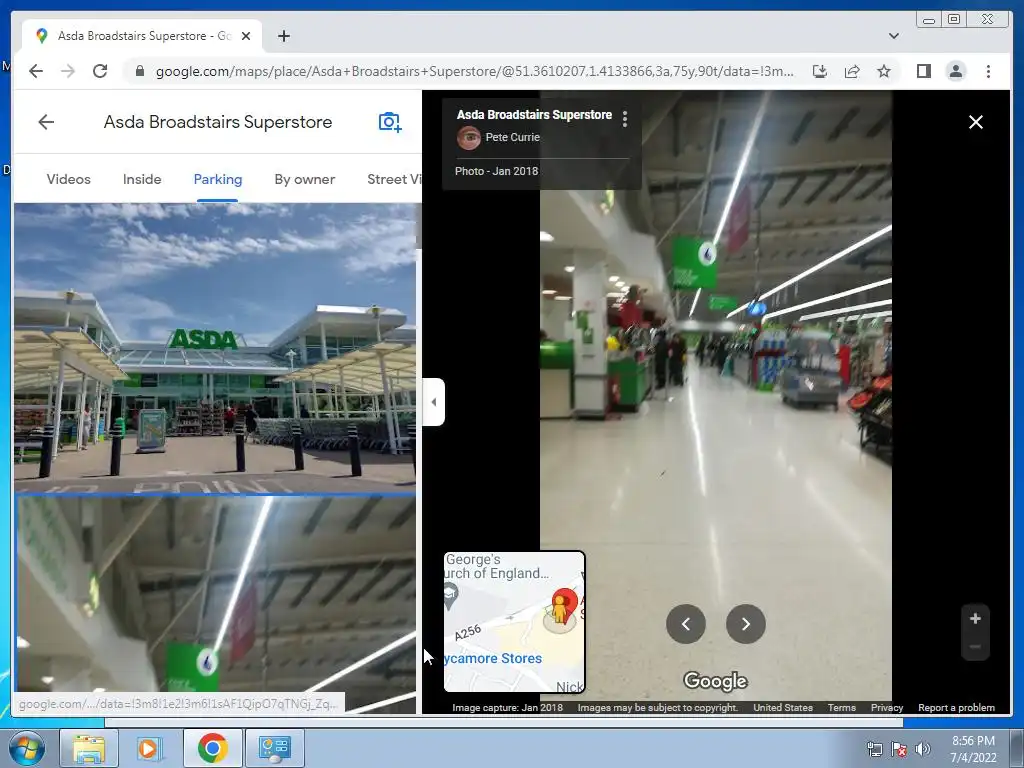The width and height of the screenshot is (1024, 768).
Task: Open the control panel taskbar app
Action: tap(274, 748)
